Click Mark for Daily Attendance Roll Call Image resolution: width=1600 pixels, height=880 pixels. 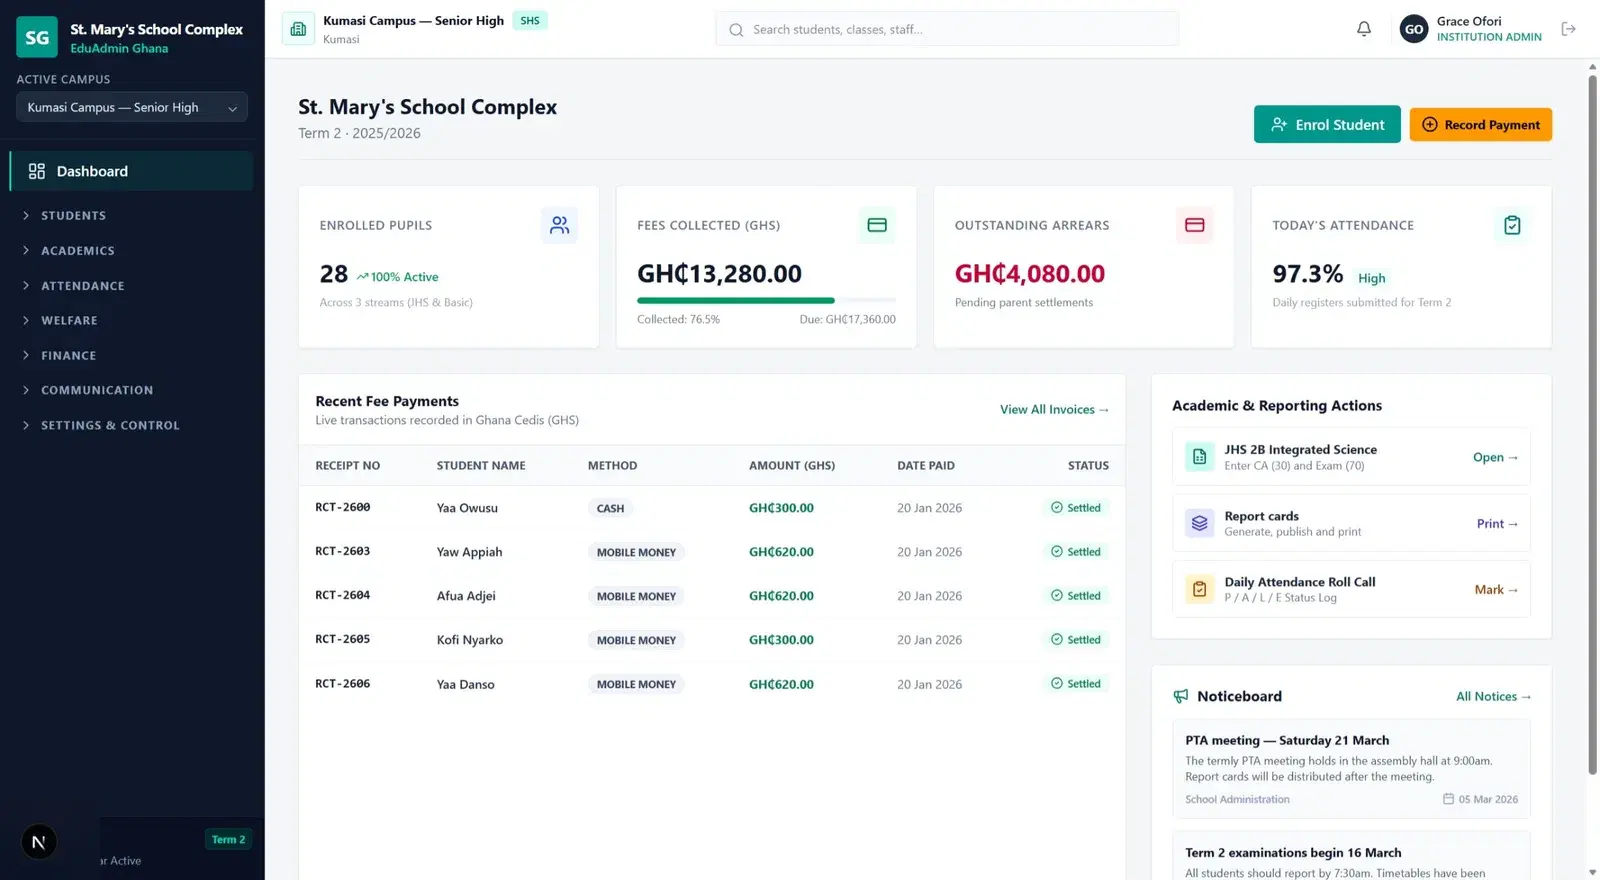coord(1496,590)
